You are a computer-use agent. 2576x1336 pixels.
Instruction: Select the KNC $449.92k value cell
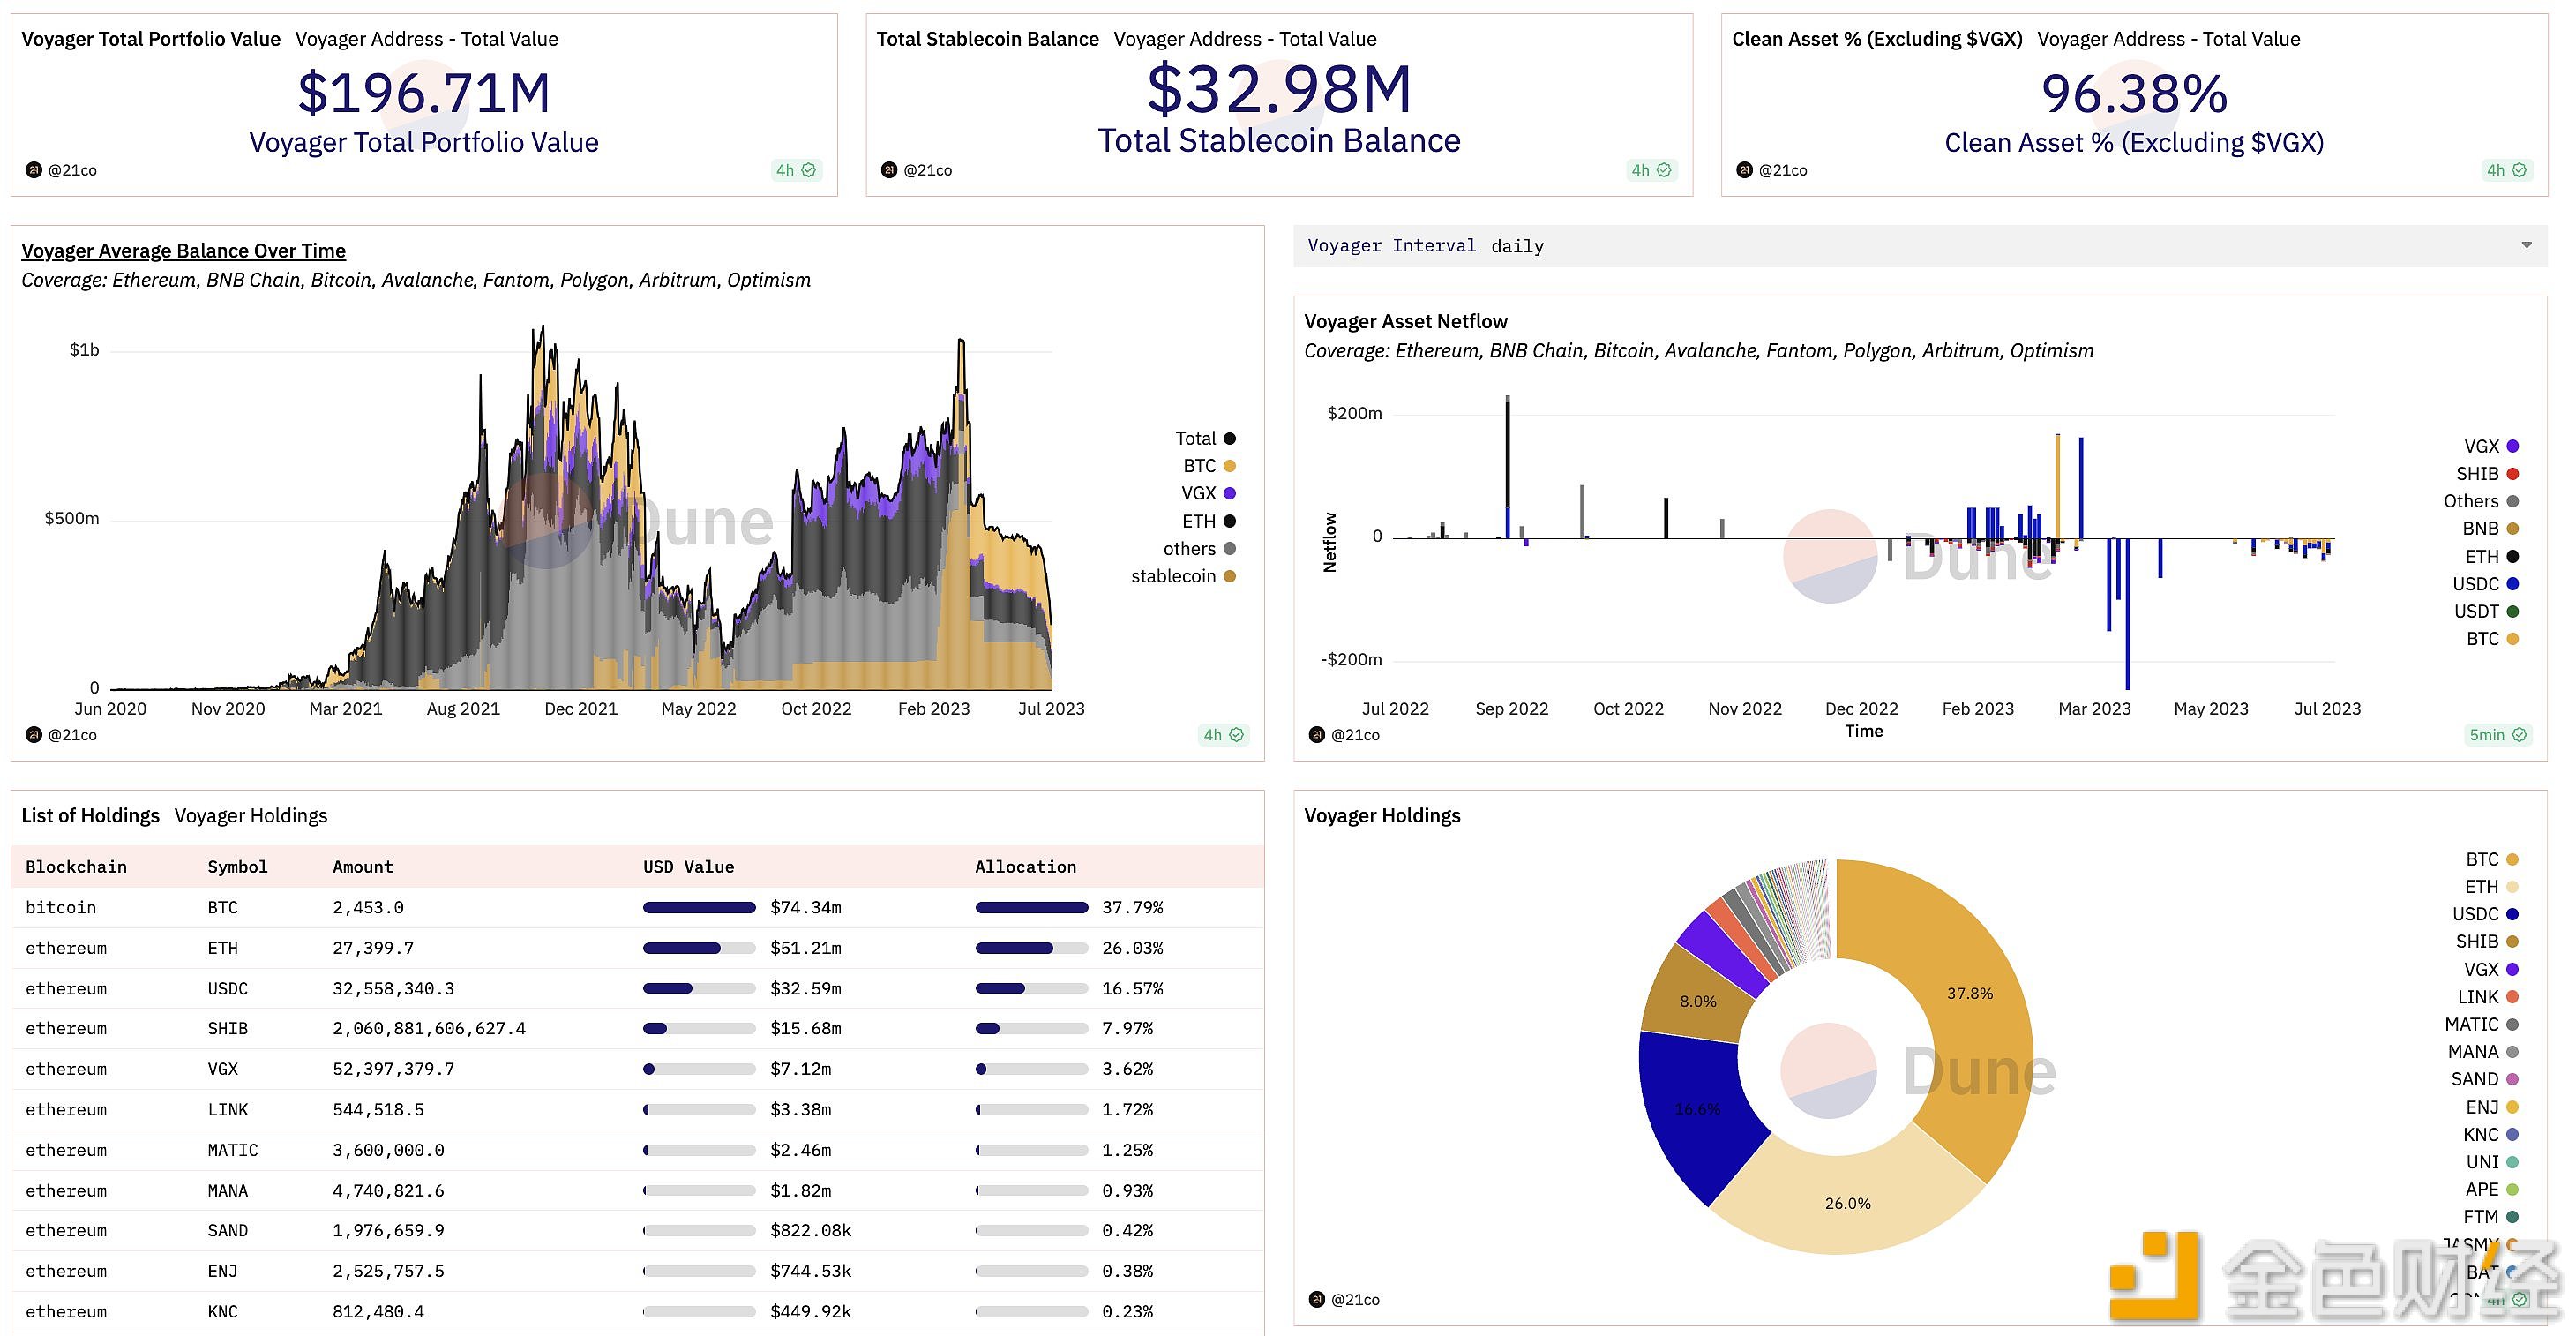pyautogui.click(x=810, y=1312)
